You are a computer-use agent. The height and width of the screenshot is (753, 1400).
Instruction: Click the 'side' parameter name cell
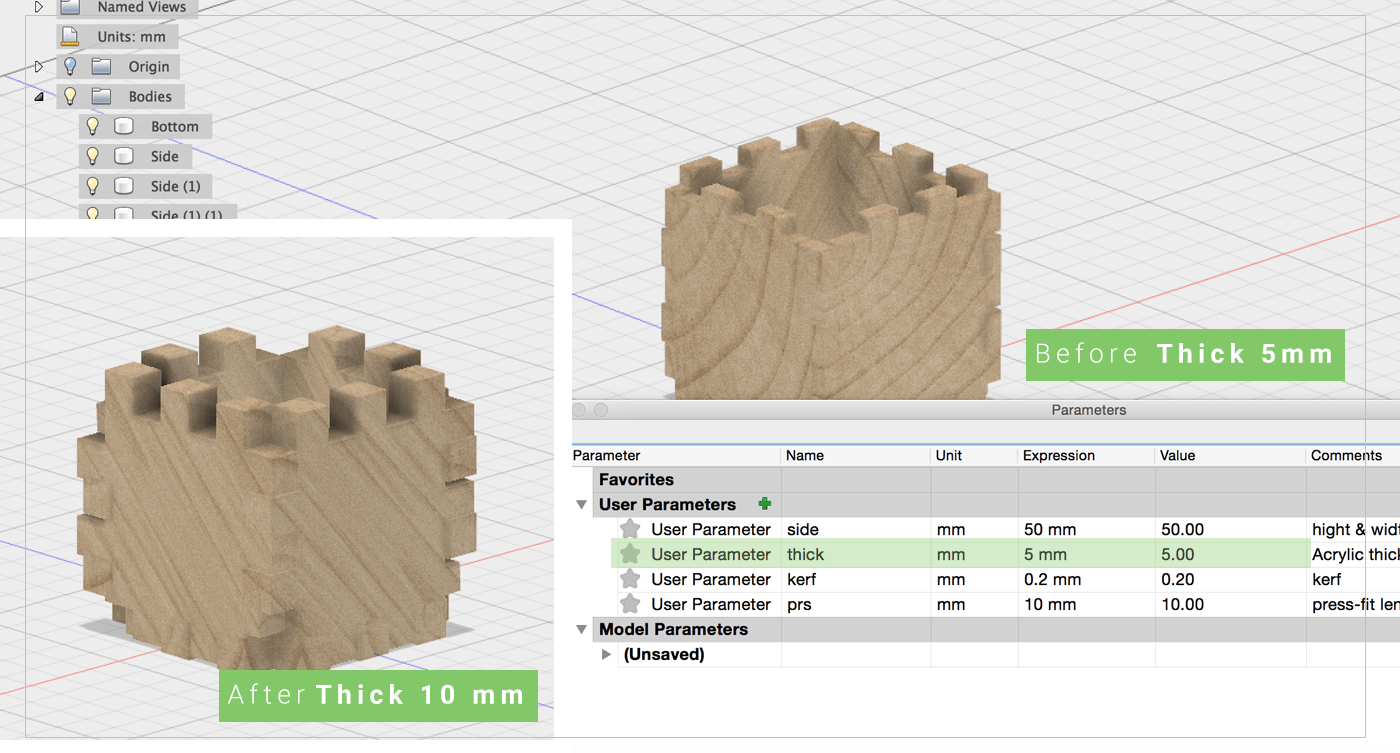(x=856, y=529)
